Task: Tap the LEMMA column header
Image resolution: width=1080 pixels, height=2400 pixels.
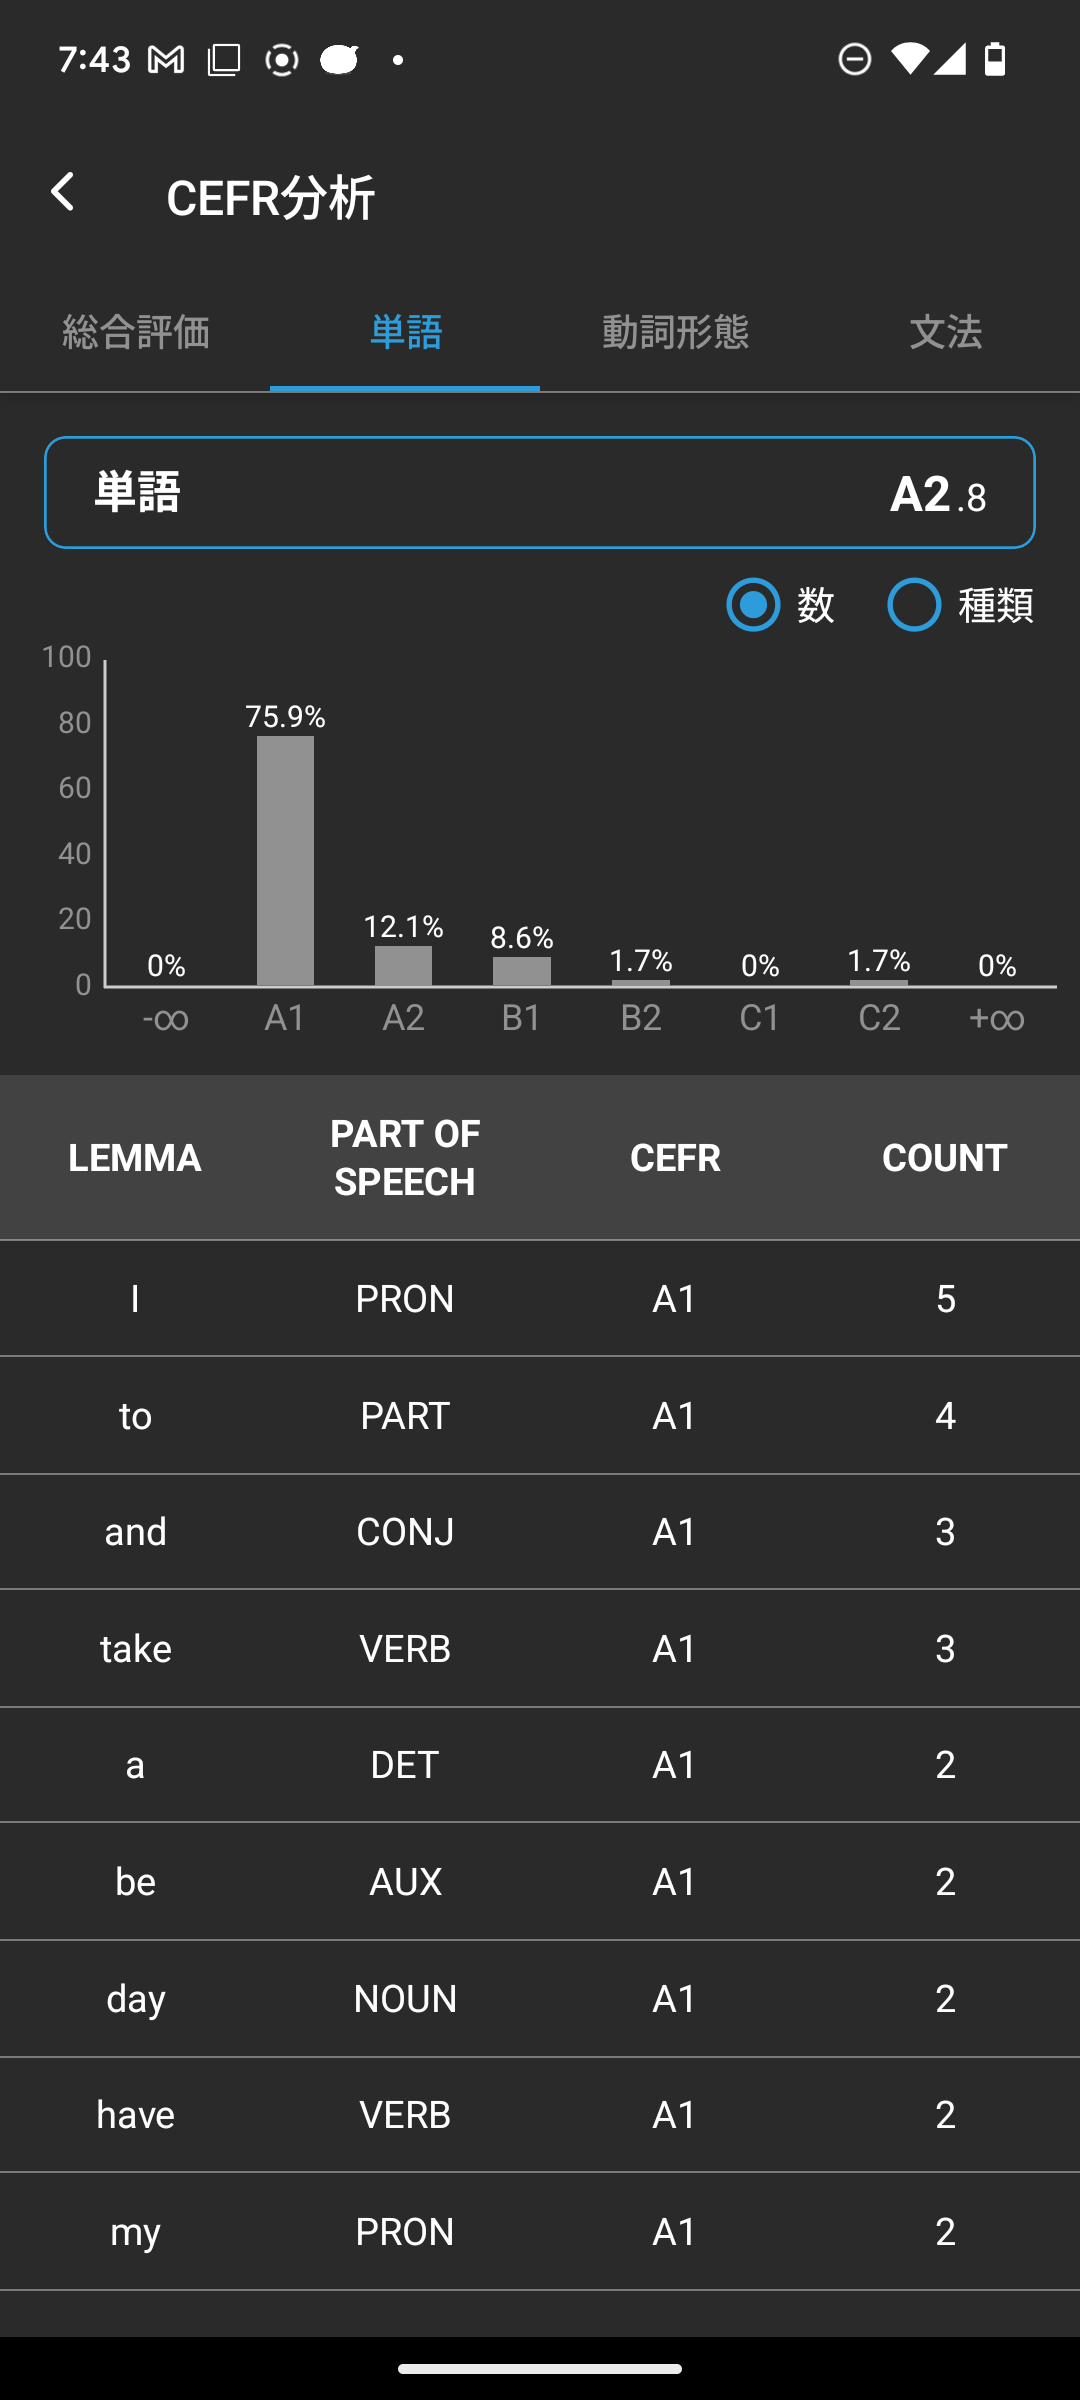Action: tap(135, 1158)
